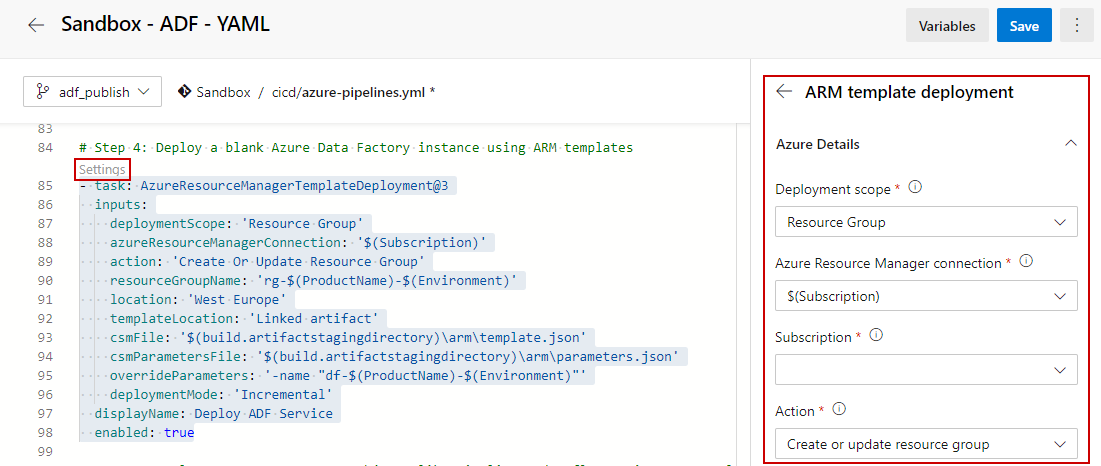Open the more options ellipsis menu

point(1077,26)
